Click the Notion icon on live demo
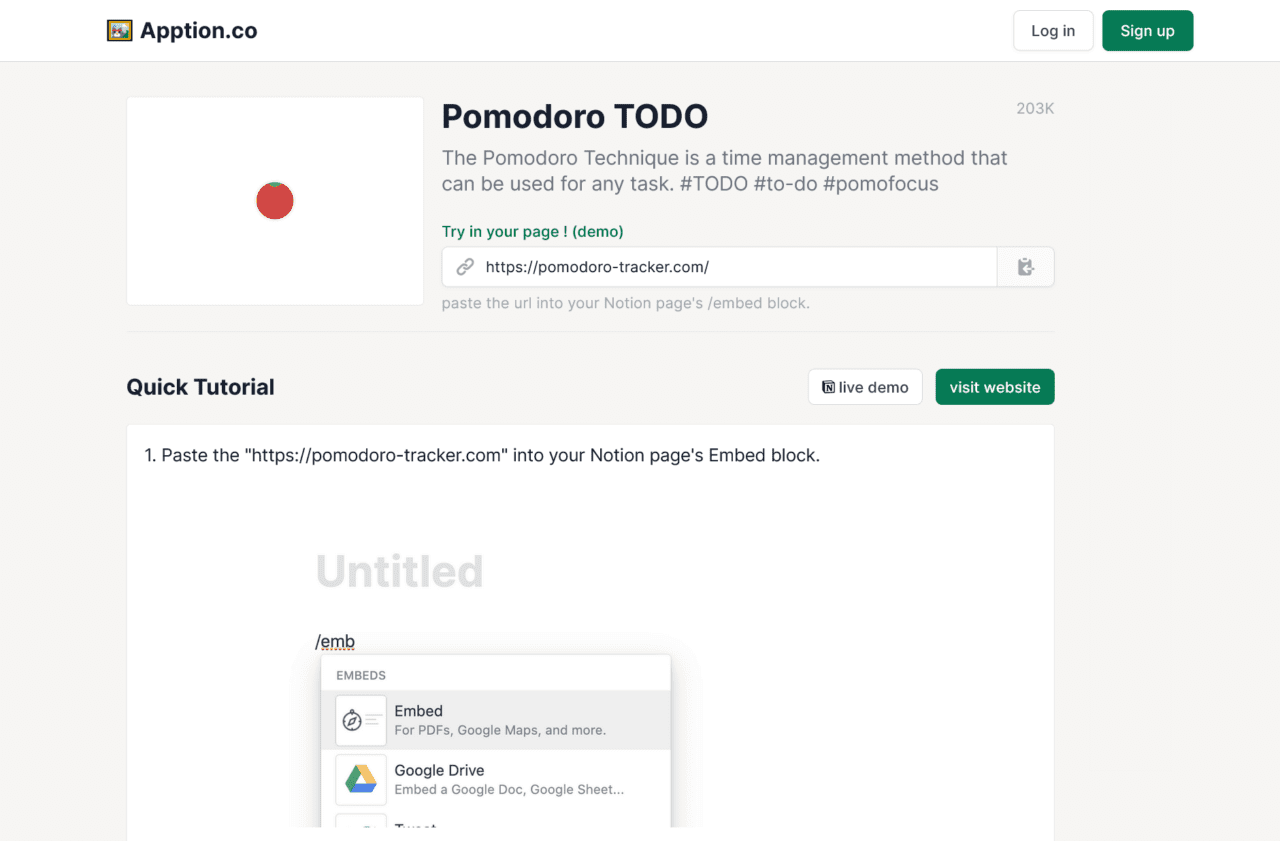The height and width of the screenshot is (841, 1280). click(828, 387)
